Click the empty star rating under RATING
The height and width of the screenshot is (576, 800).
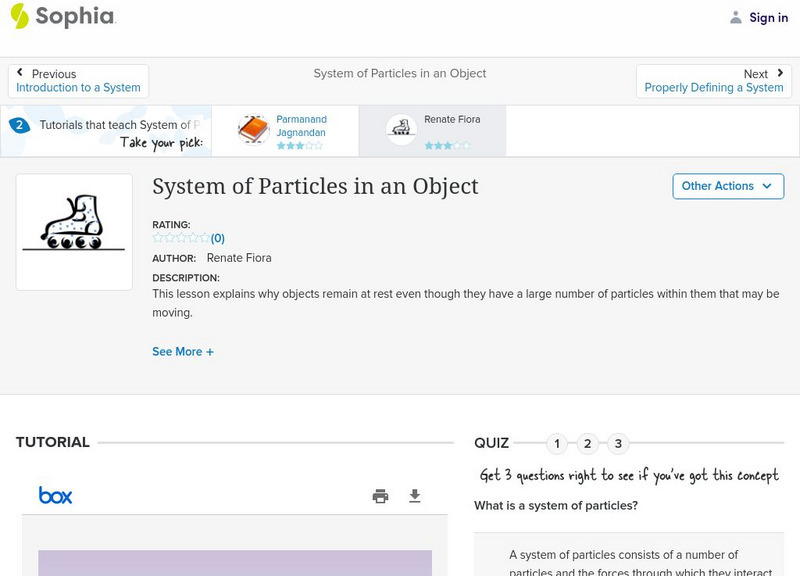[x=181, y=238]
